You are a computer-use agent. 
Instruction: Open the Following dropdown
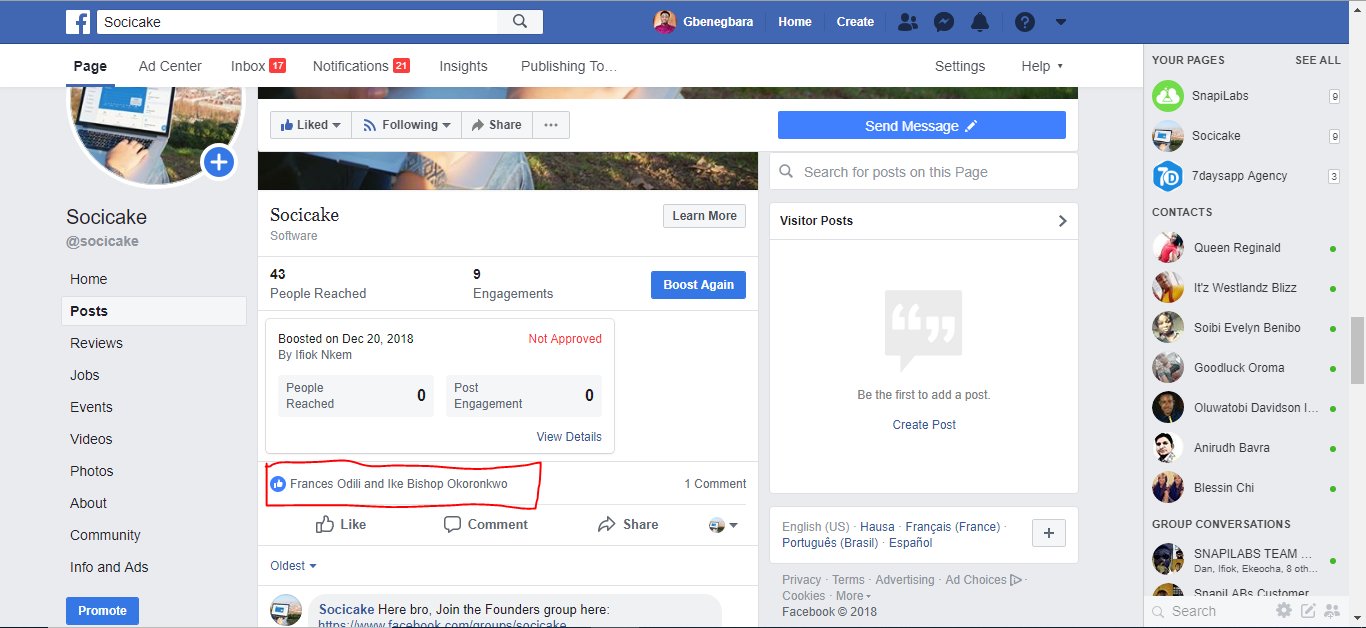click(406, 125)
